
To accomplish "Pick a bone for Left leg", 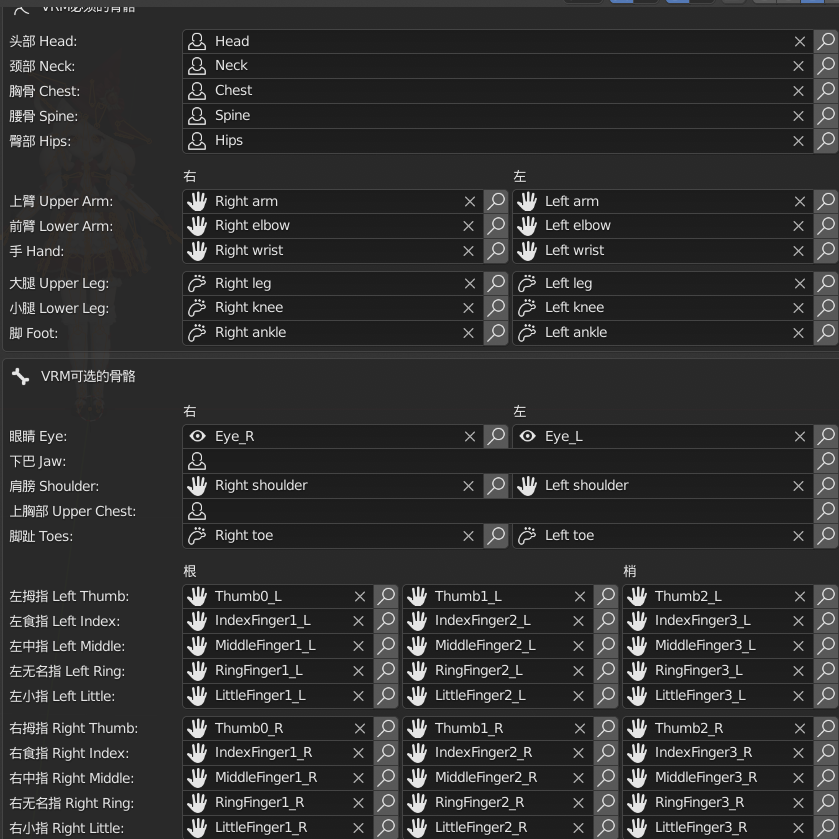I will coord(826,283).
